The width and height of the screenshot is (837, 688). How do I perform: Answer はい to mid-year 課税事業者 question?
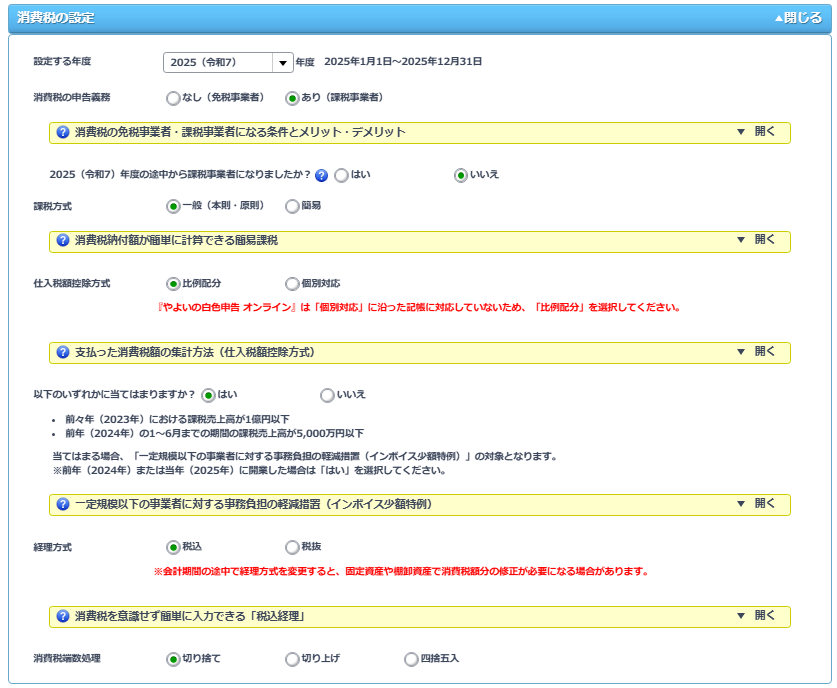341,175
